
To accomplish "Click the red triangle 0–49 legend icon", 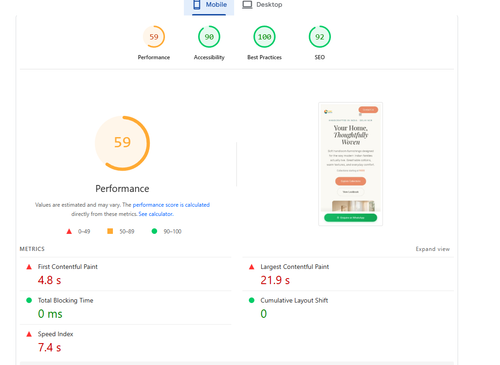I will coord(69,231).
